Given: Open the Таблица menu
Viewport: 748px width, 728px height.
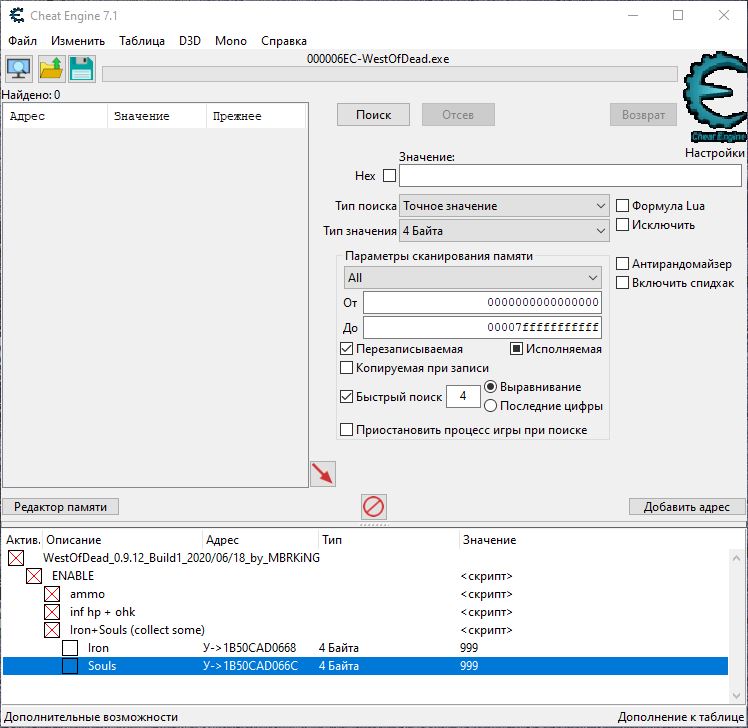Looking at the screenshot, I should point(142,41).
